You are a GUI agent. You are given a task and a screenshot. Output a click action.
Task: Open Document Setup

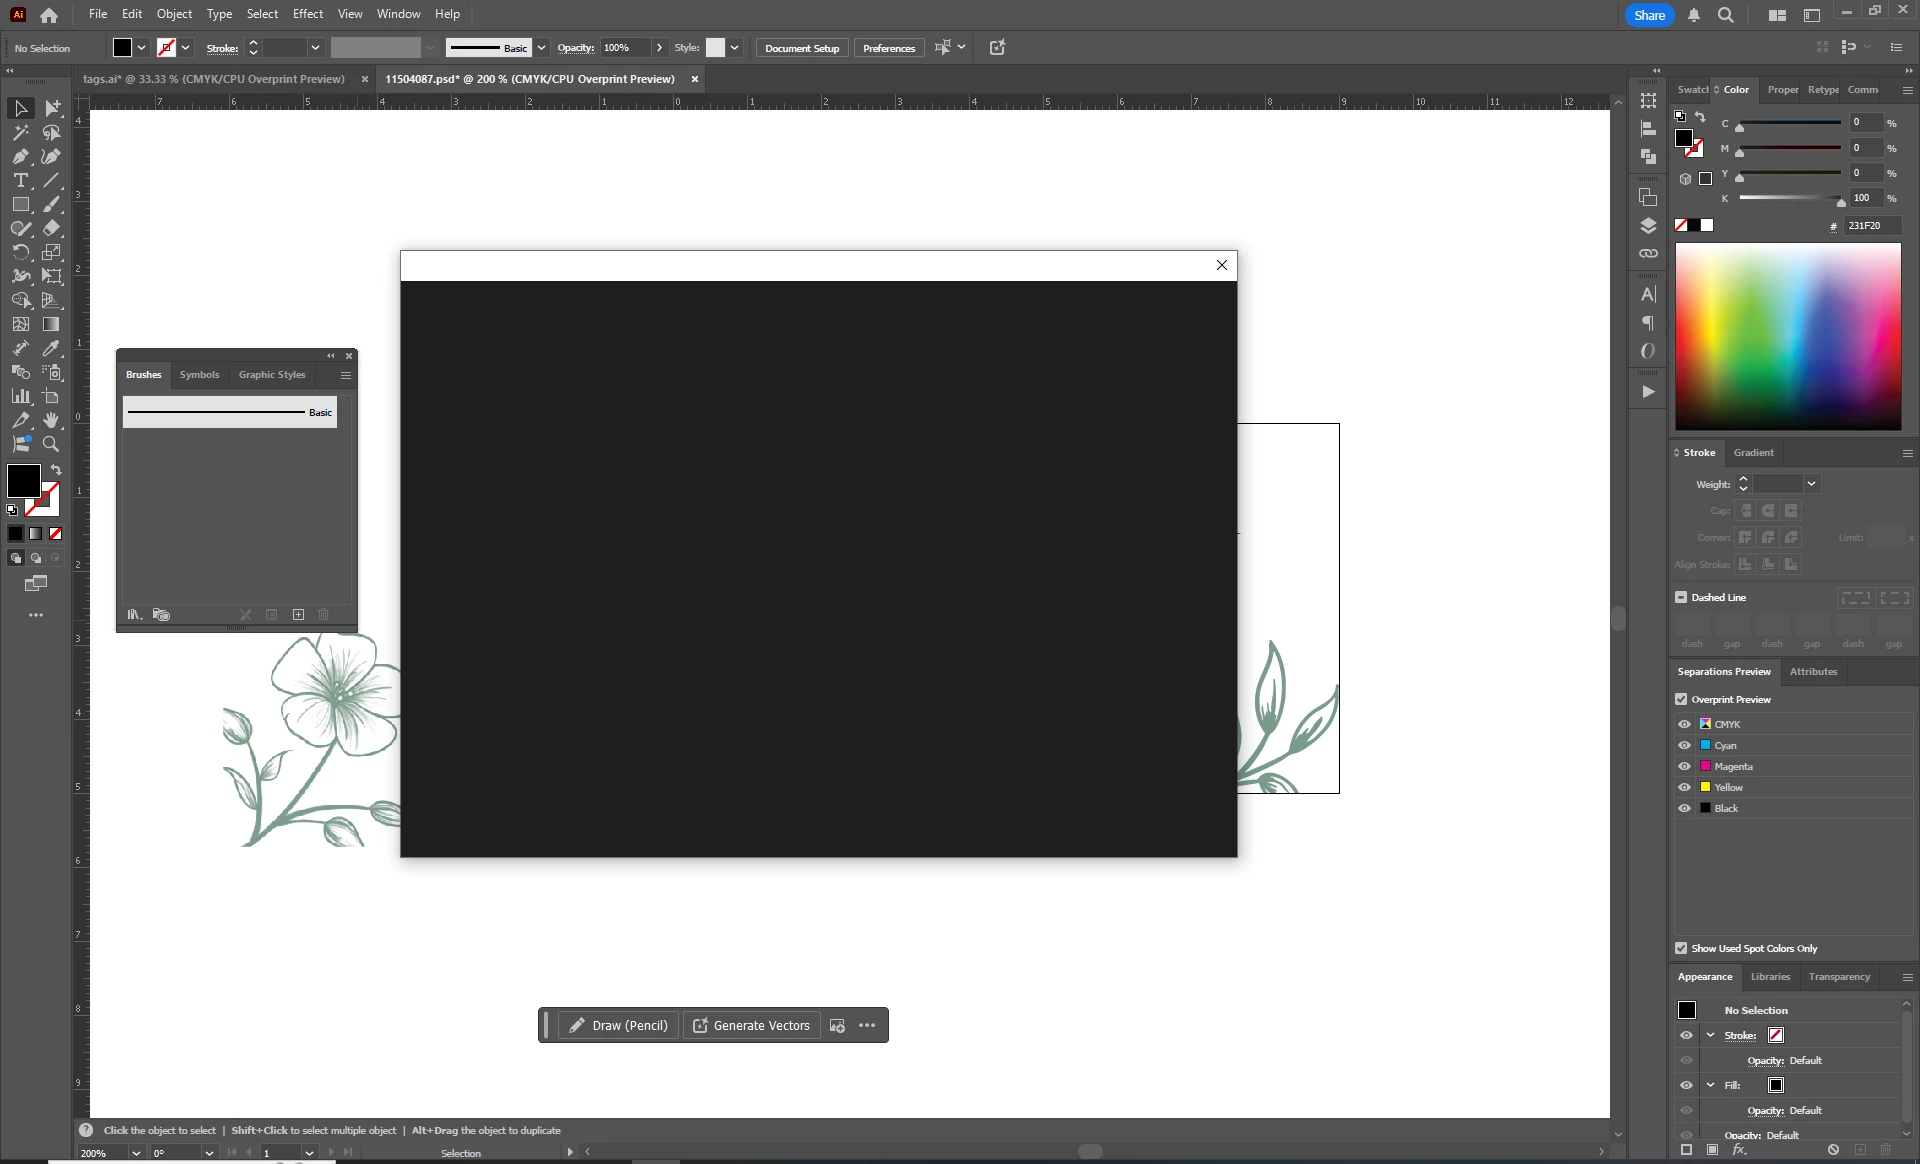click(x=801, y=48)
